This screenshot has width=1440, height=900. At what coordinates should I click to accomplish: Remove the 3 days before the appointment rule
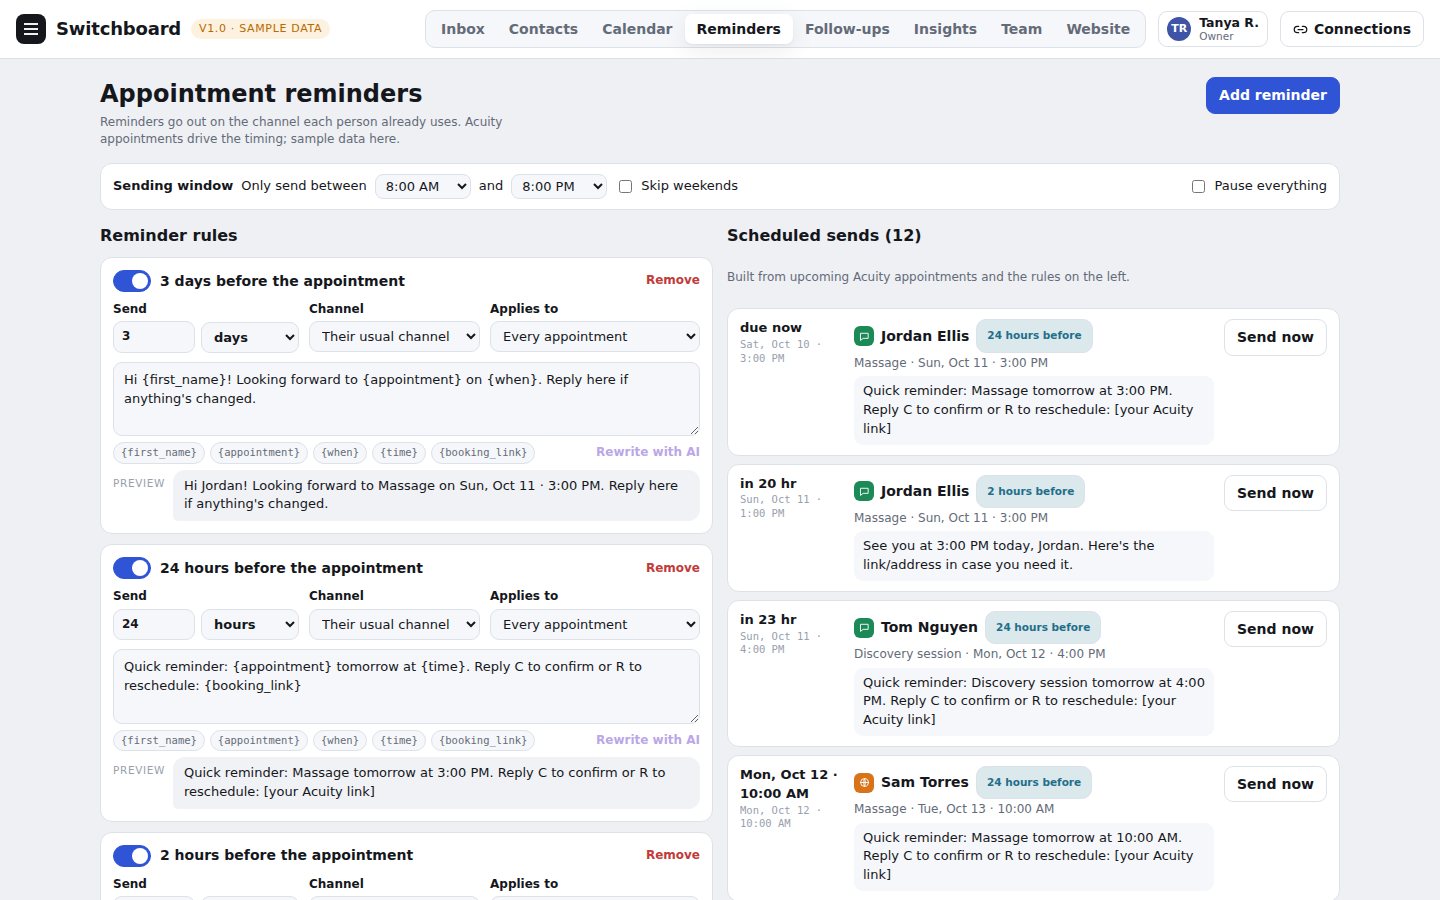672,280
